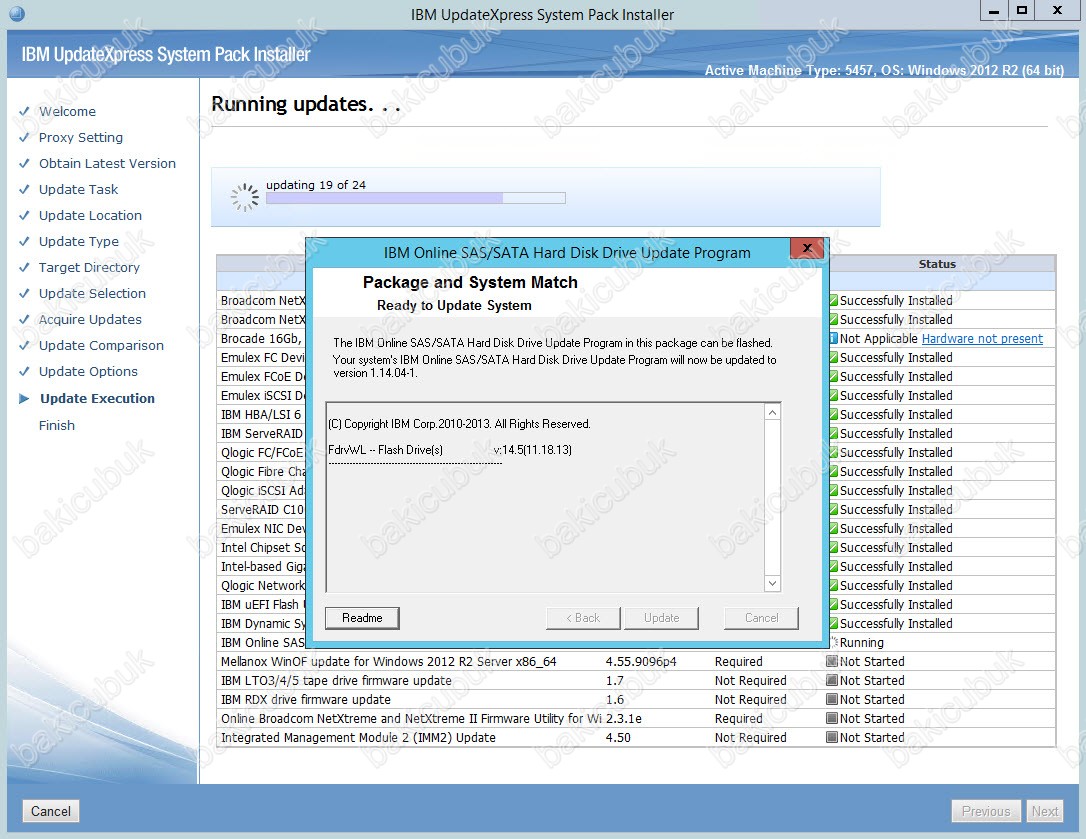Click the scroll down arrow in the dialog text box

tap(772, 583)
